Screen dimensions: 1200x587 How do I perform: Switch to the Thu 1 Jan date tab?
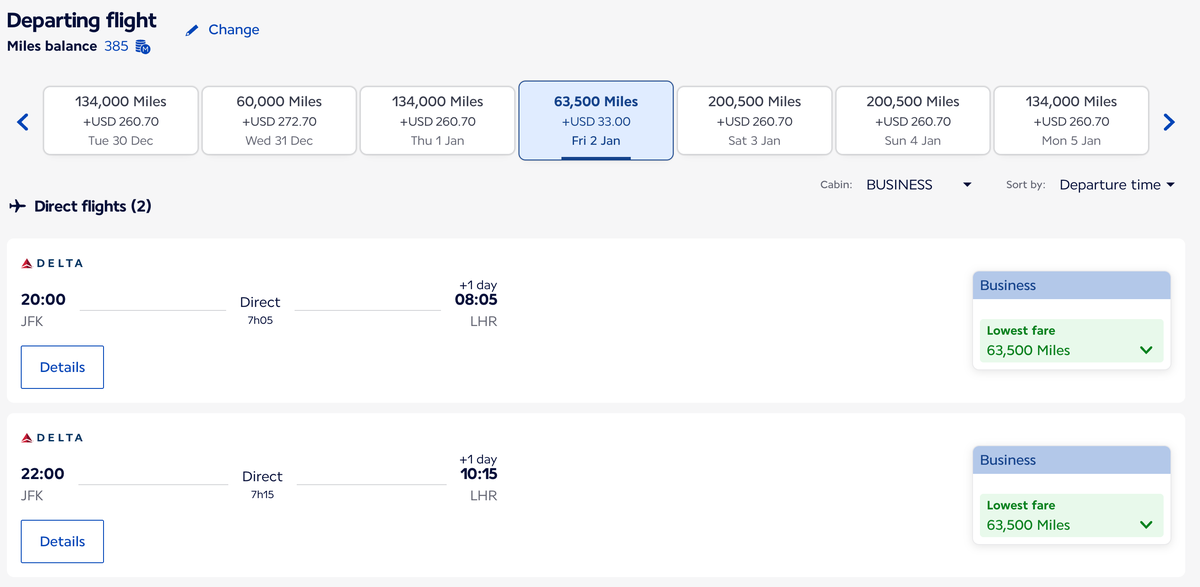coord(437,121)
